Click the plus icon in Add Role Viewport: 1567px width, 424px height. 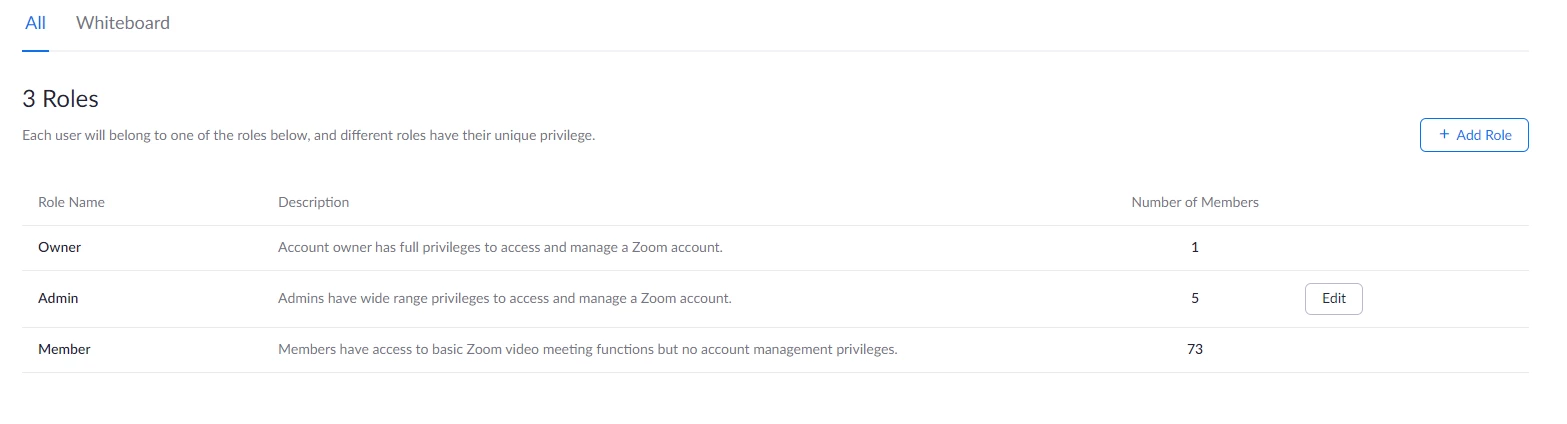1444,135
